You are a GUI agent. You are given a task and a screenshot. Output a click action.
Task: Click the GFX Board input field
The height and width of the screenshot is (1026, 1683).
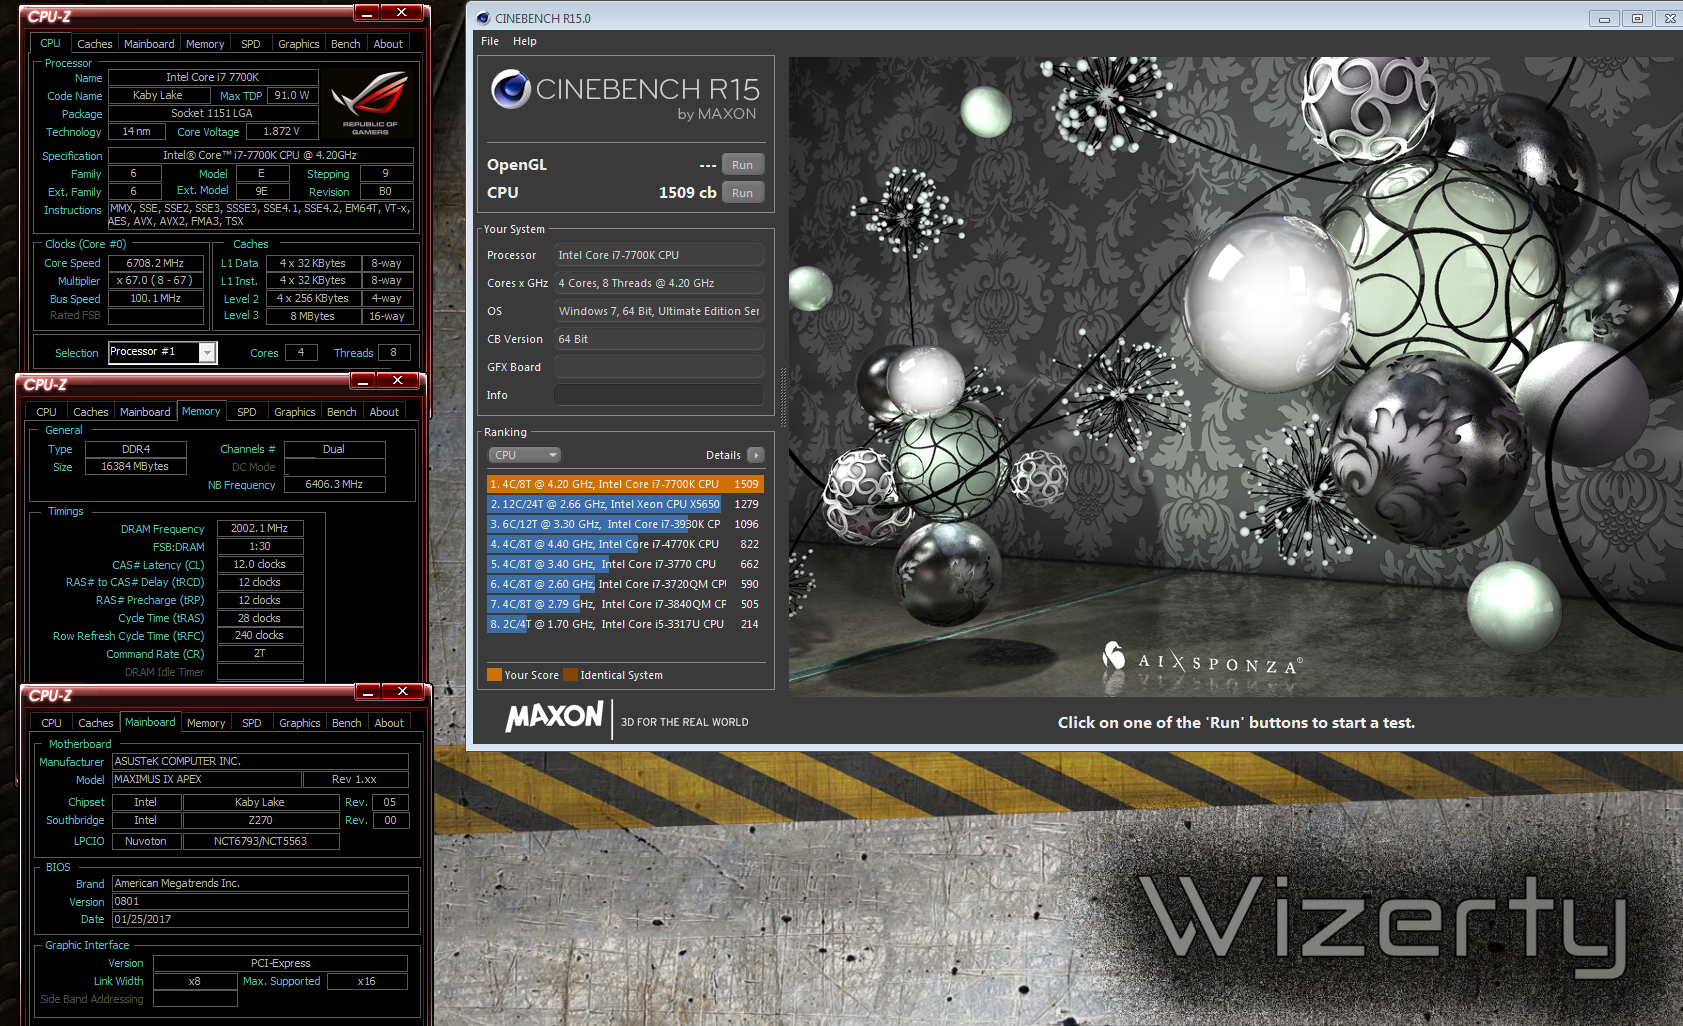point(659,367)
